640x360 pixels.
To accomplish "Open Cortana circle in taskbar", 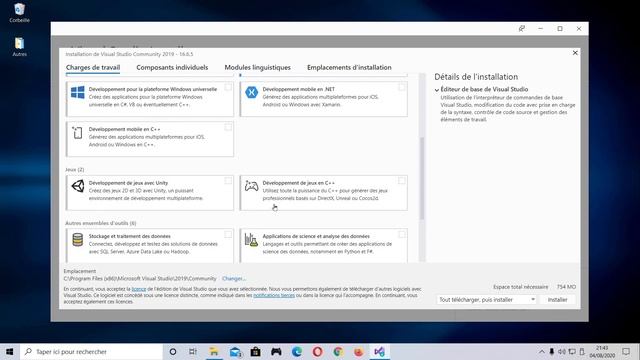I will point(173,351).
